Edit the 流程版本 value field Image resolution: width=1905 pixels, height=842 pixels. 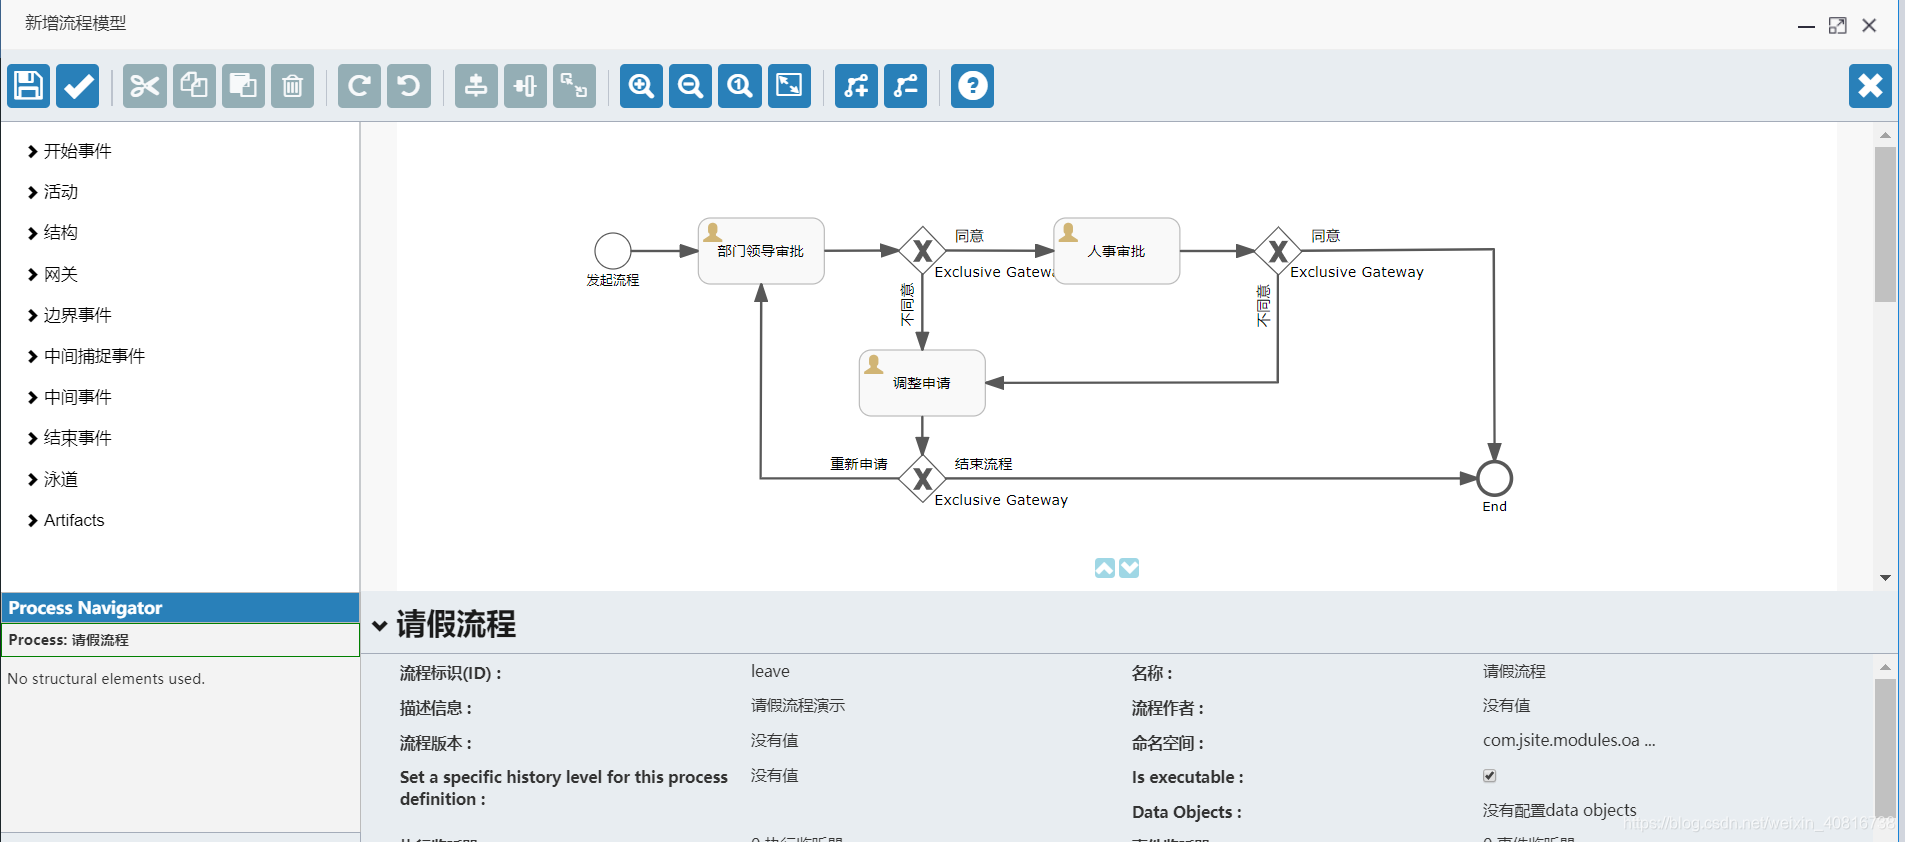coord(774,740)
